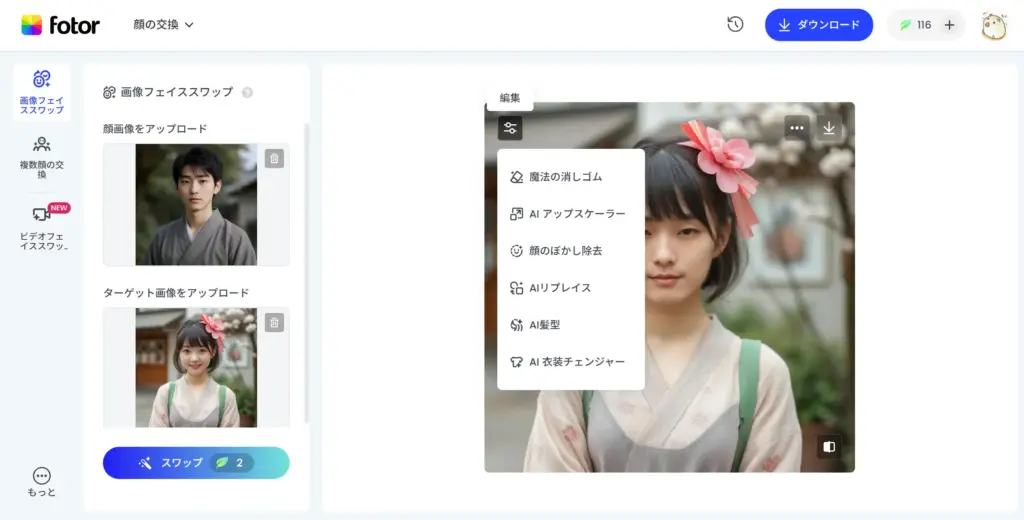Toggle the before/after compare icon

[829, 447]
